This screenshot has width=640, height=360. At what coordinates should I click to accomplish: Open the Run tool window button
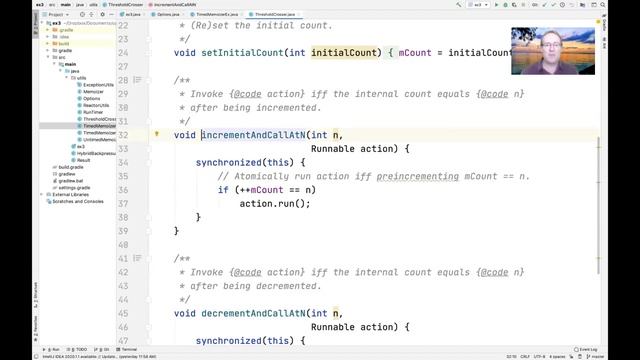tap(51, 350)
